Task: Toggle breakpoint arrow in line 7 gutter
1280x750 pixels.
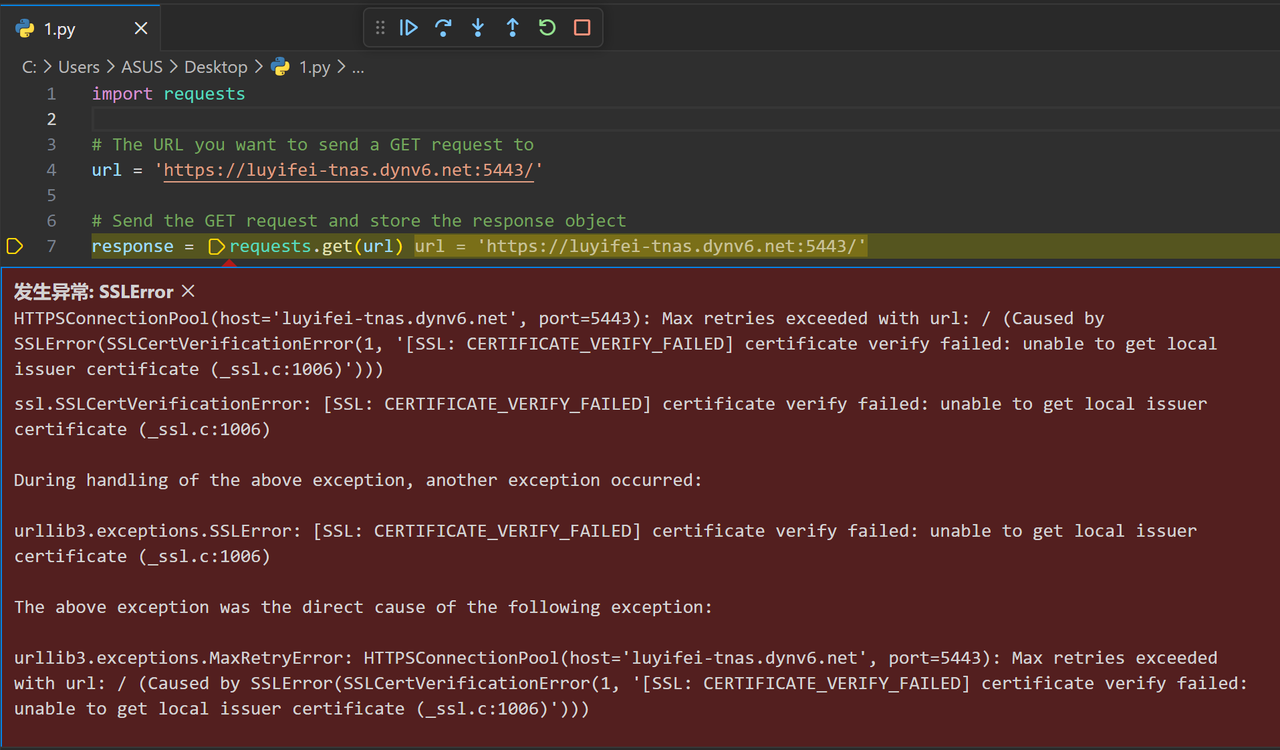Action: tap(14, 246)
